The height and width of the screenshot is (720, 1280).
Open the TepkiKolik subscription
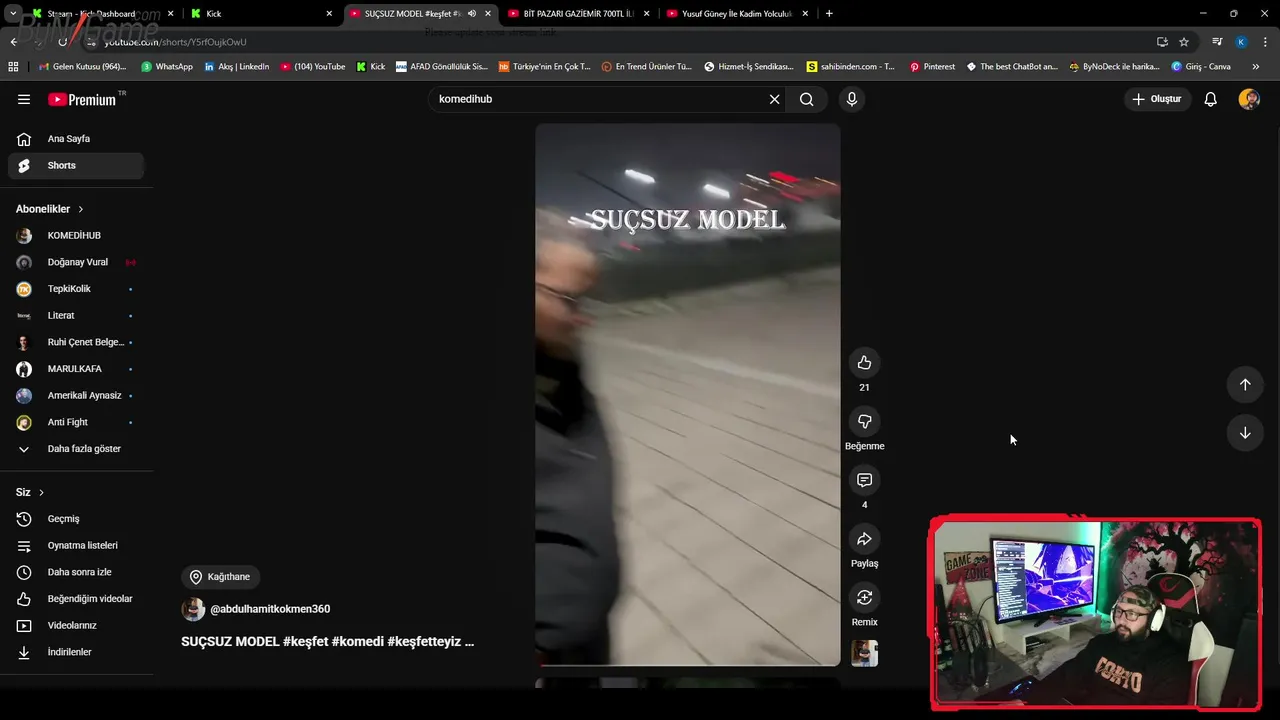(76, 289)
